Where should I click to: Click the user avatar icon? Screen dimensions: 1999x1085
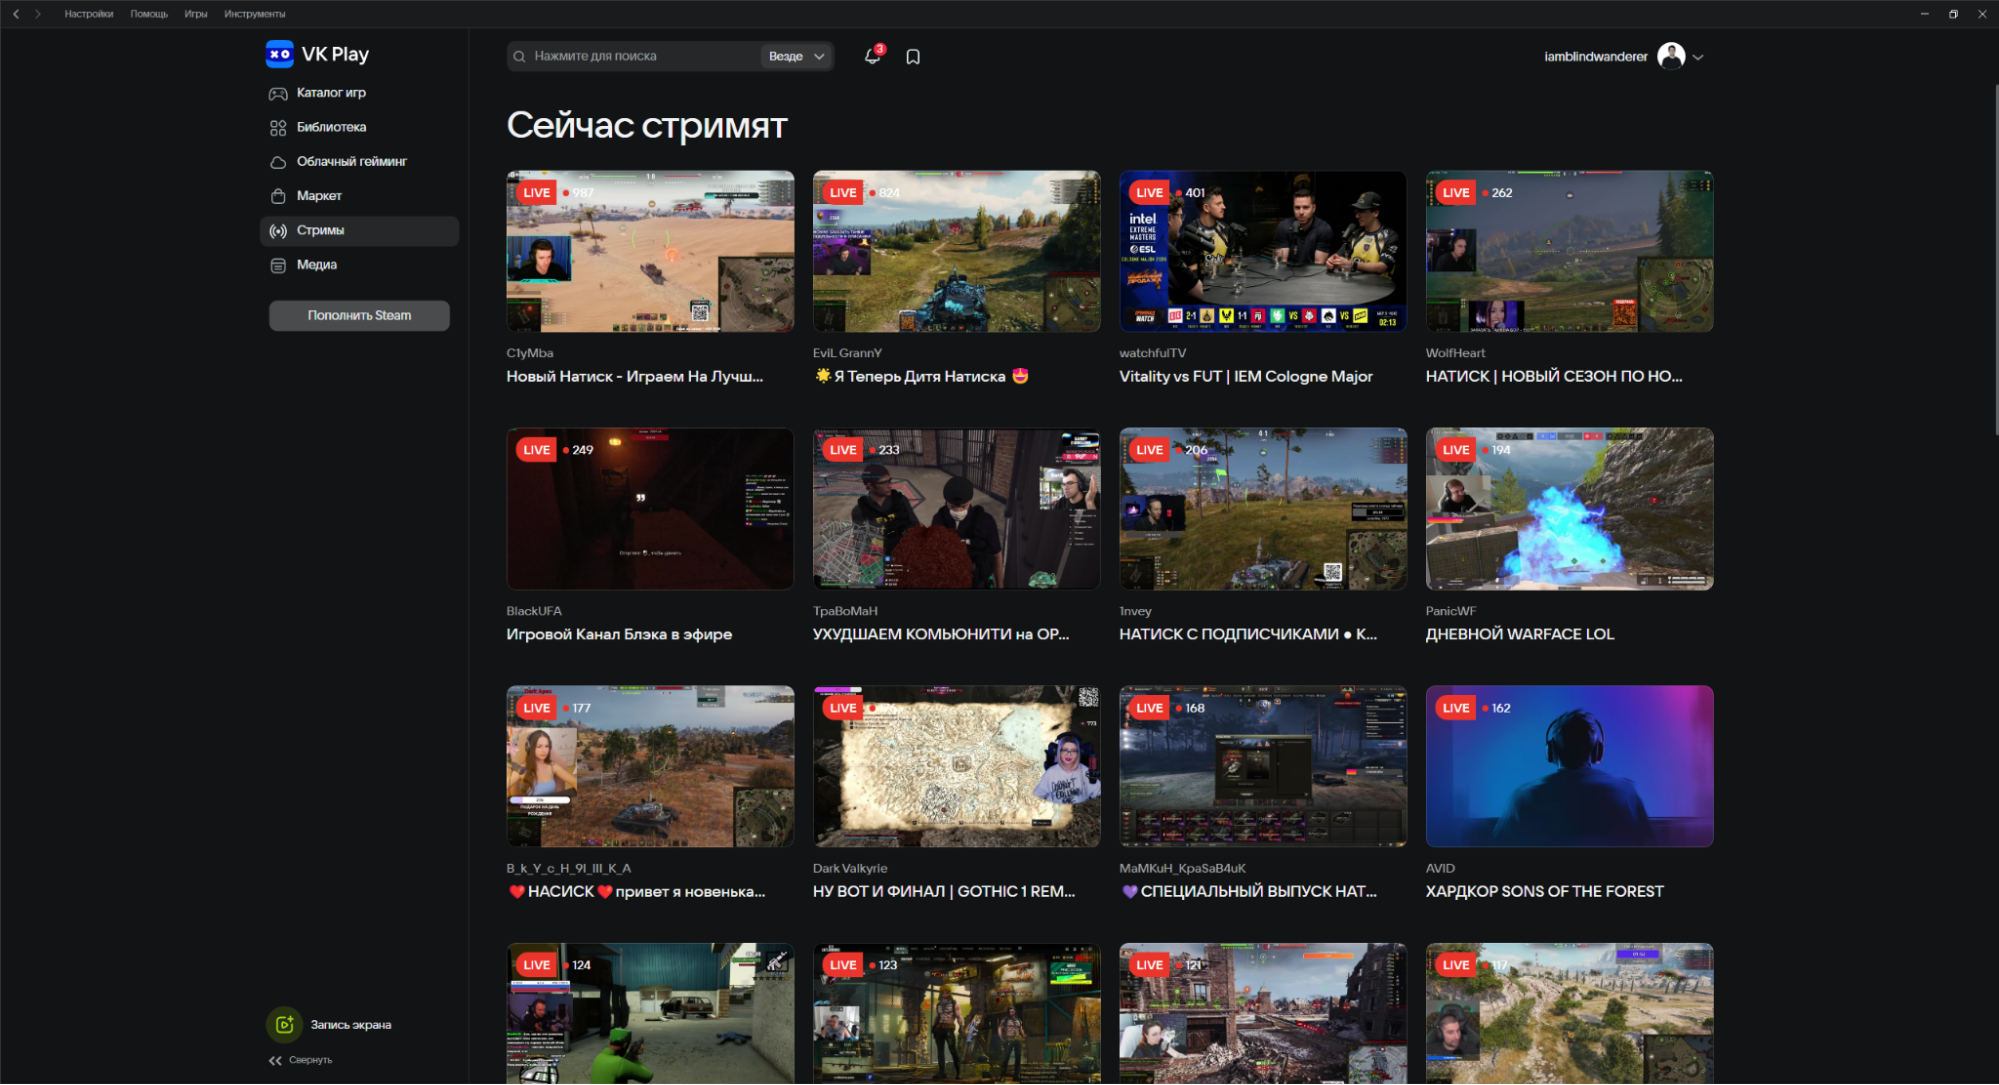click(1671, 56)
